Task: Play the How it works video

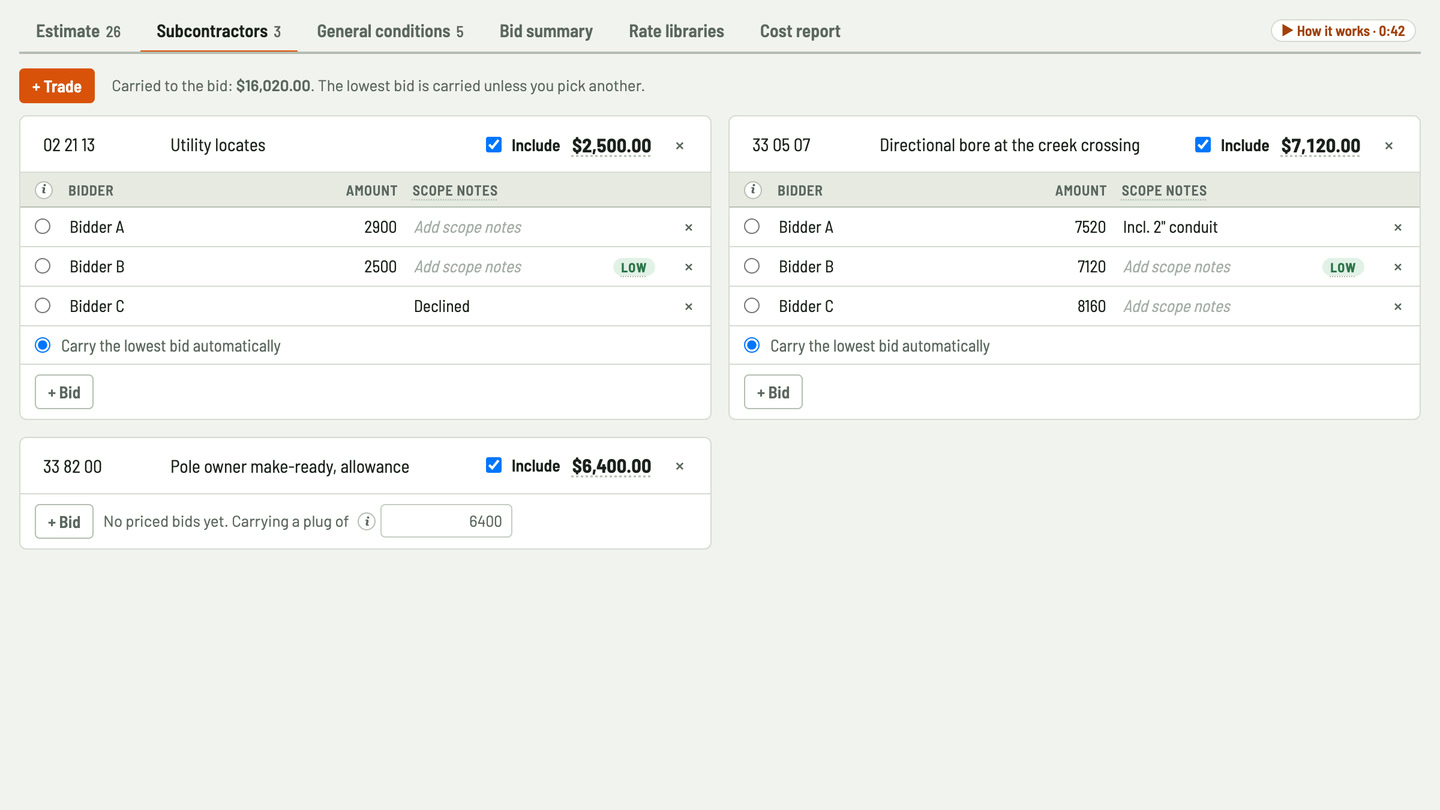Action: click(x=1343, y=31)
